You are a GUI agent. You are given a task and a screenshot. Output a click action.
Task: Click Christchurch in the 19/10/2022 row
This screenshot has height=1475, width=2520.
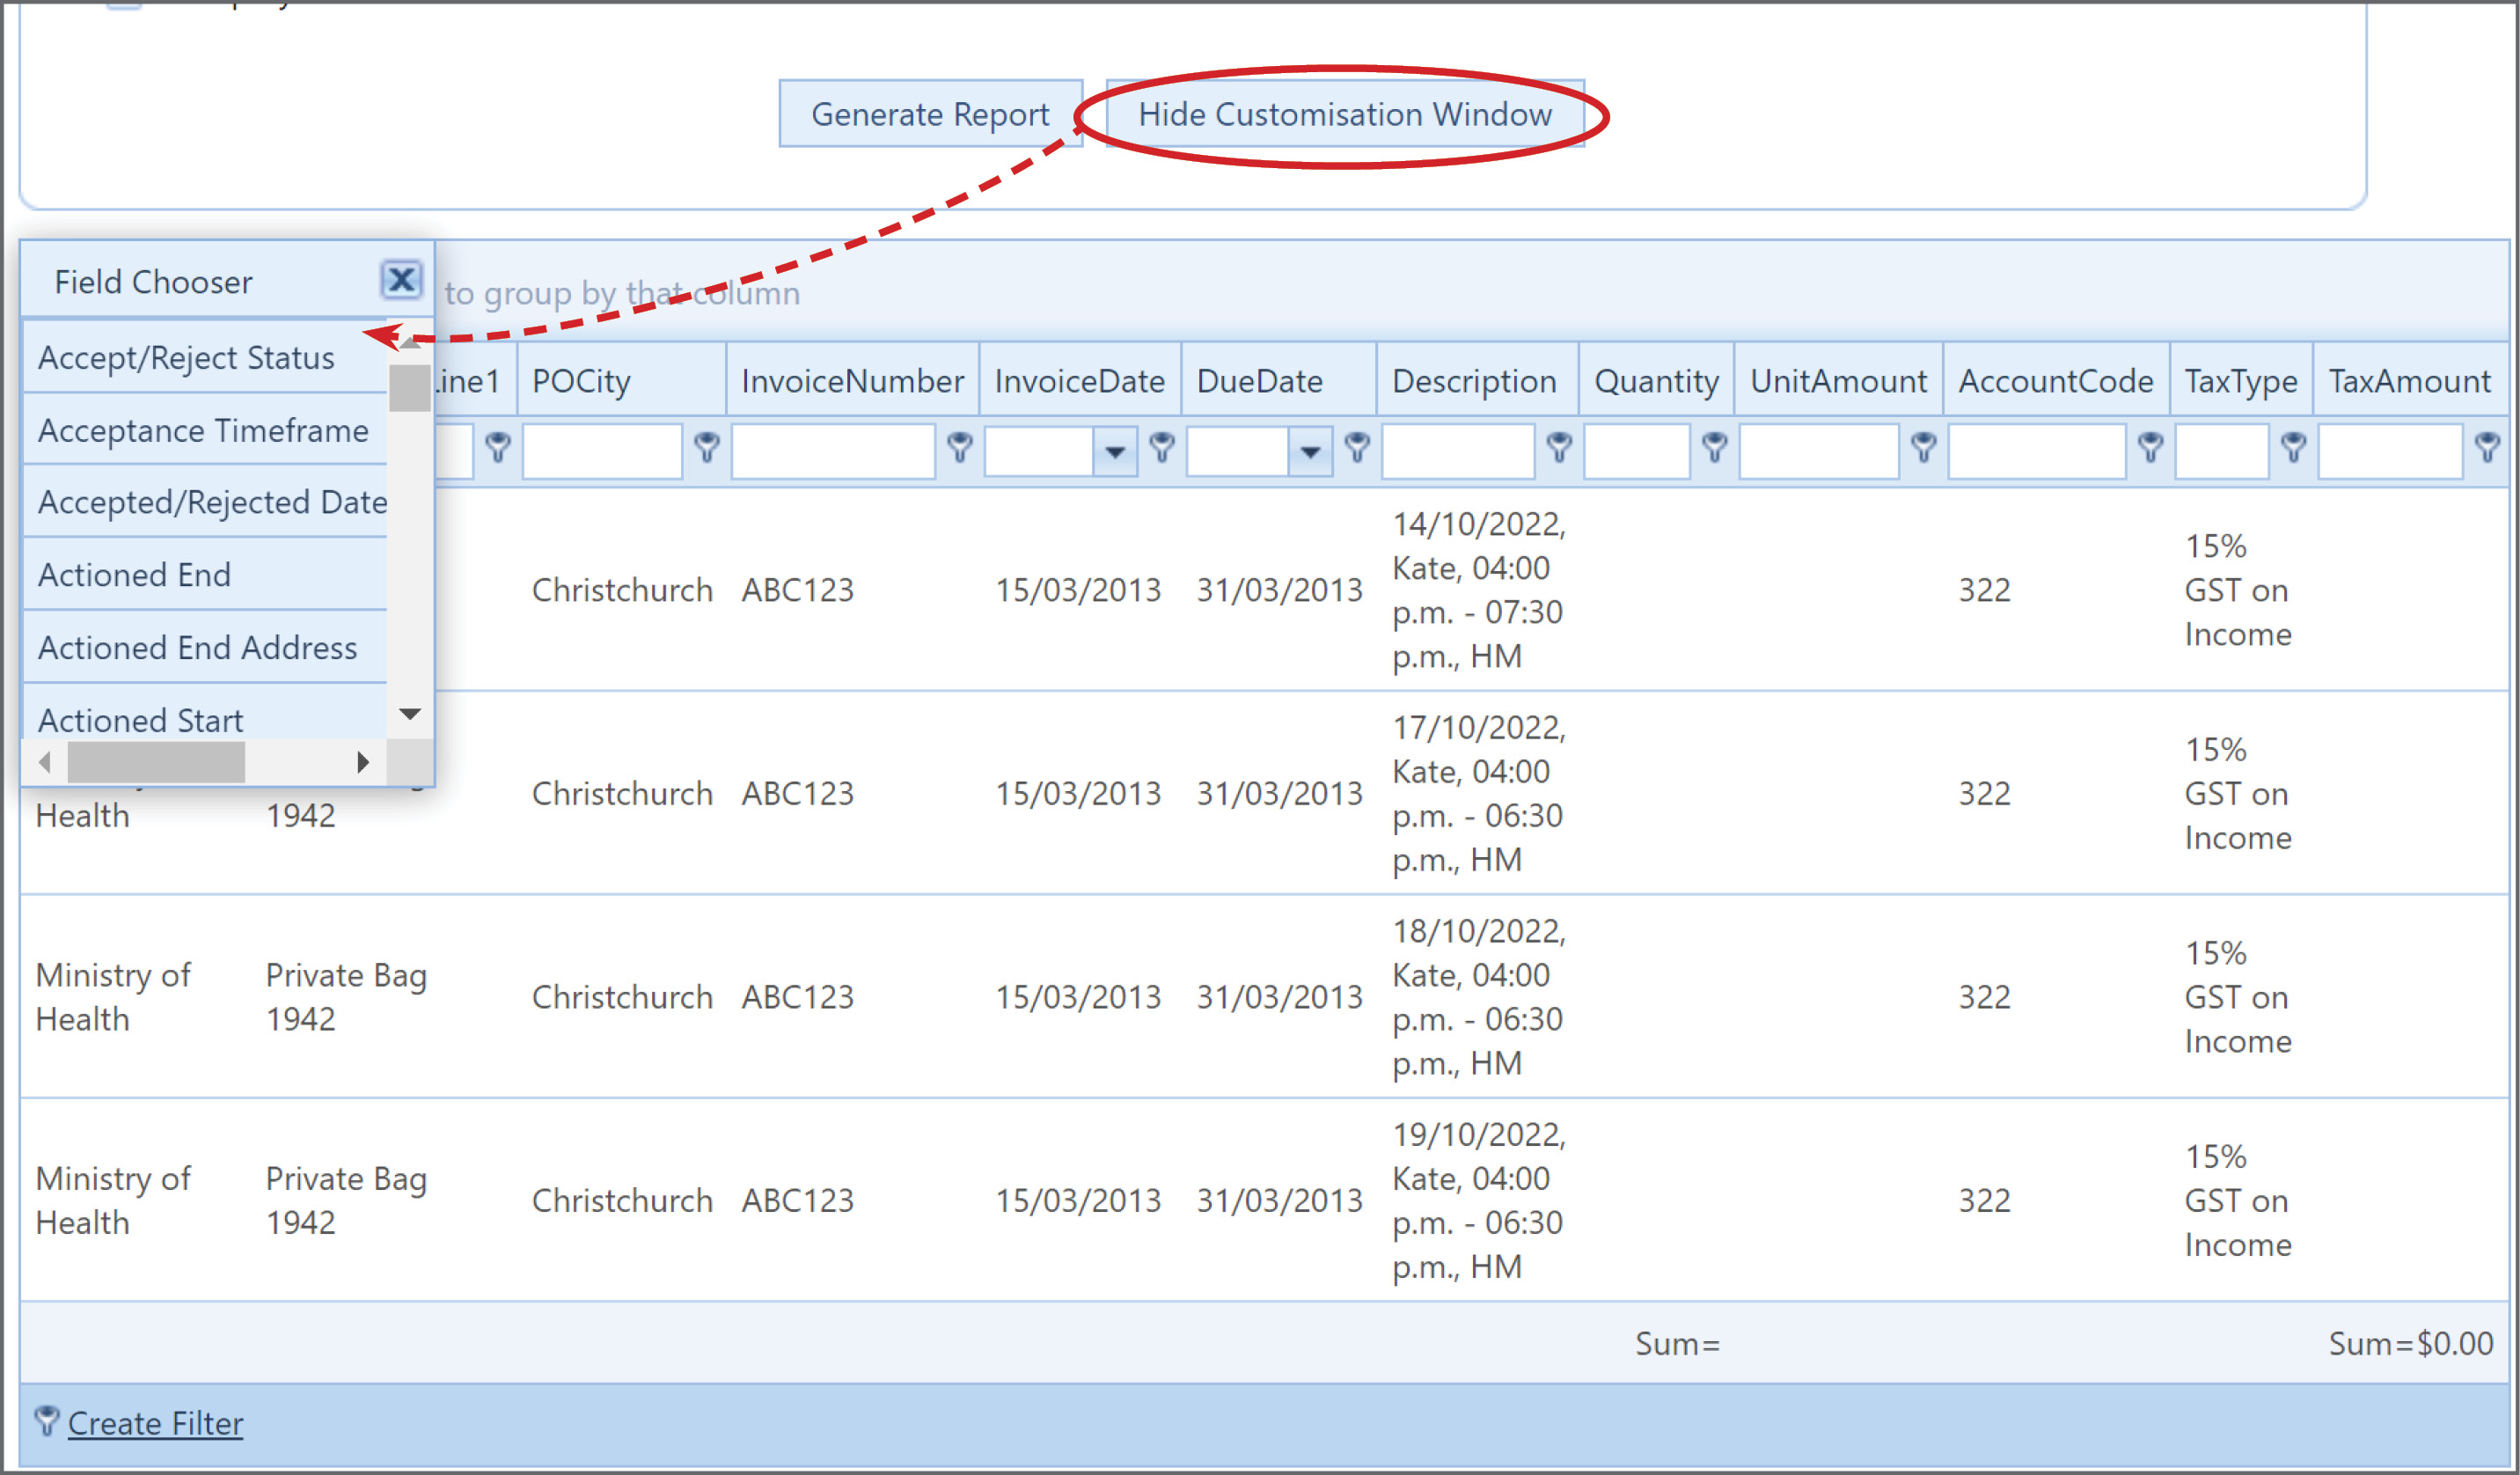(622, 1200)
